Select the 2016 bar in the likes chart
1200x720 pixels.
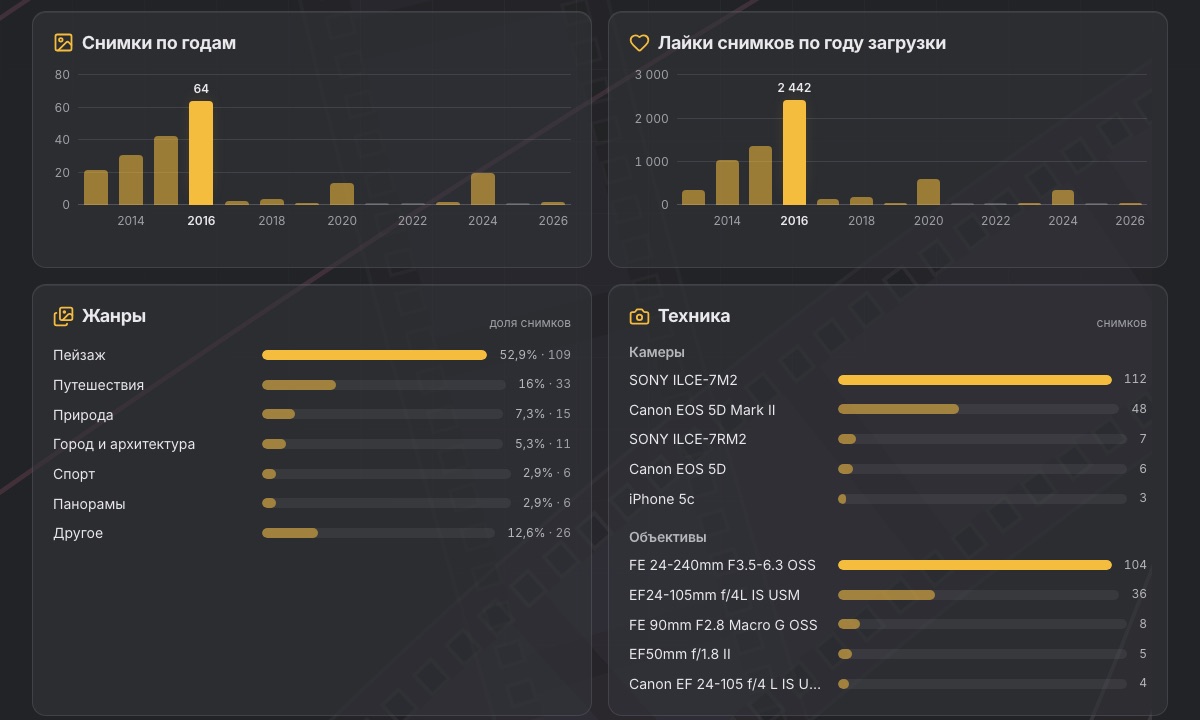(794, 152)
